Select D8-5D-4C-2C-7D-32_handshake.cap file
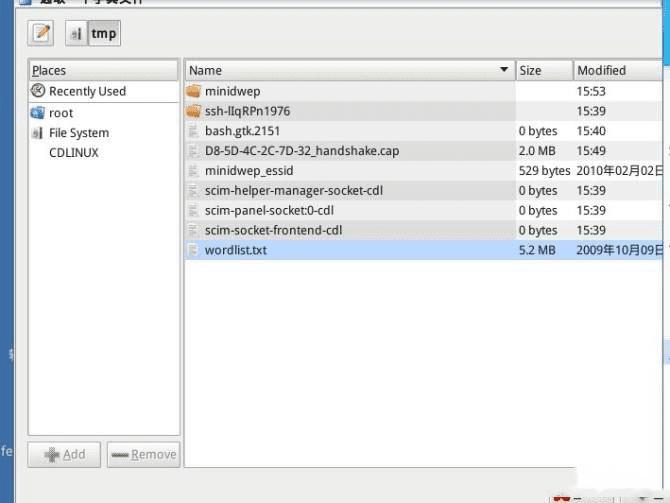 (x=302, y=151)
